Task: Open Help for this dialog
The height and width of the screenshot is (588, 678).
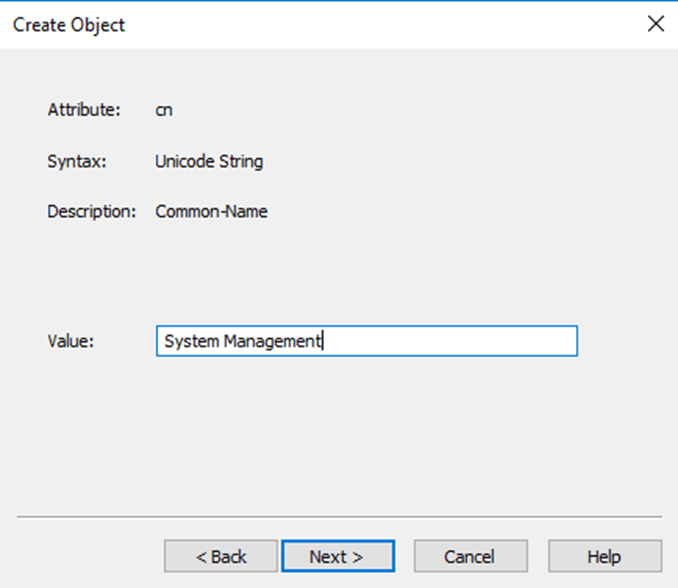Action: 604,556
